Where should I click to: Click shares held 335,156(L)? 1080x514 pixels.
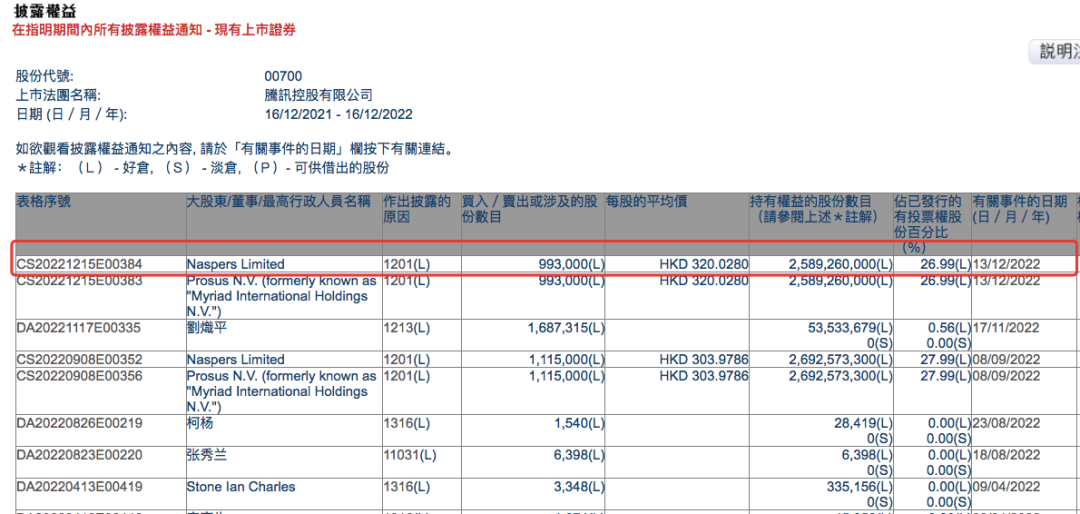(x=858, y=487)
